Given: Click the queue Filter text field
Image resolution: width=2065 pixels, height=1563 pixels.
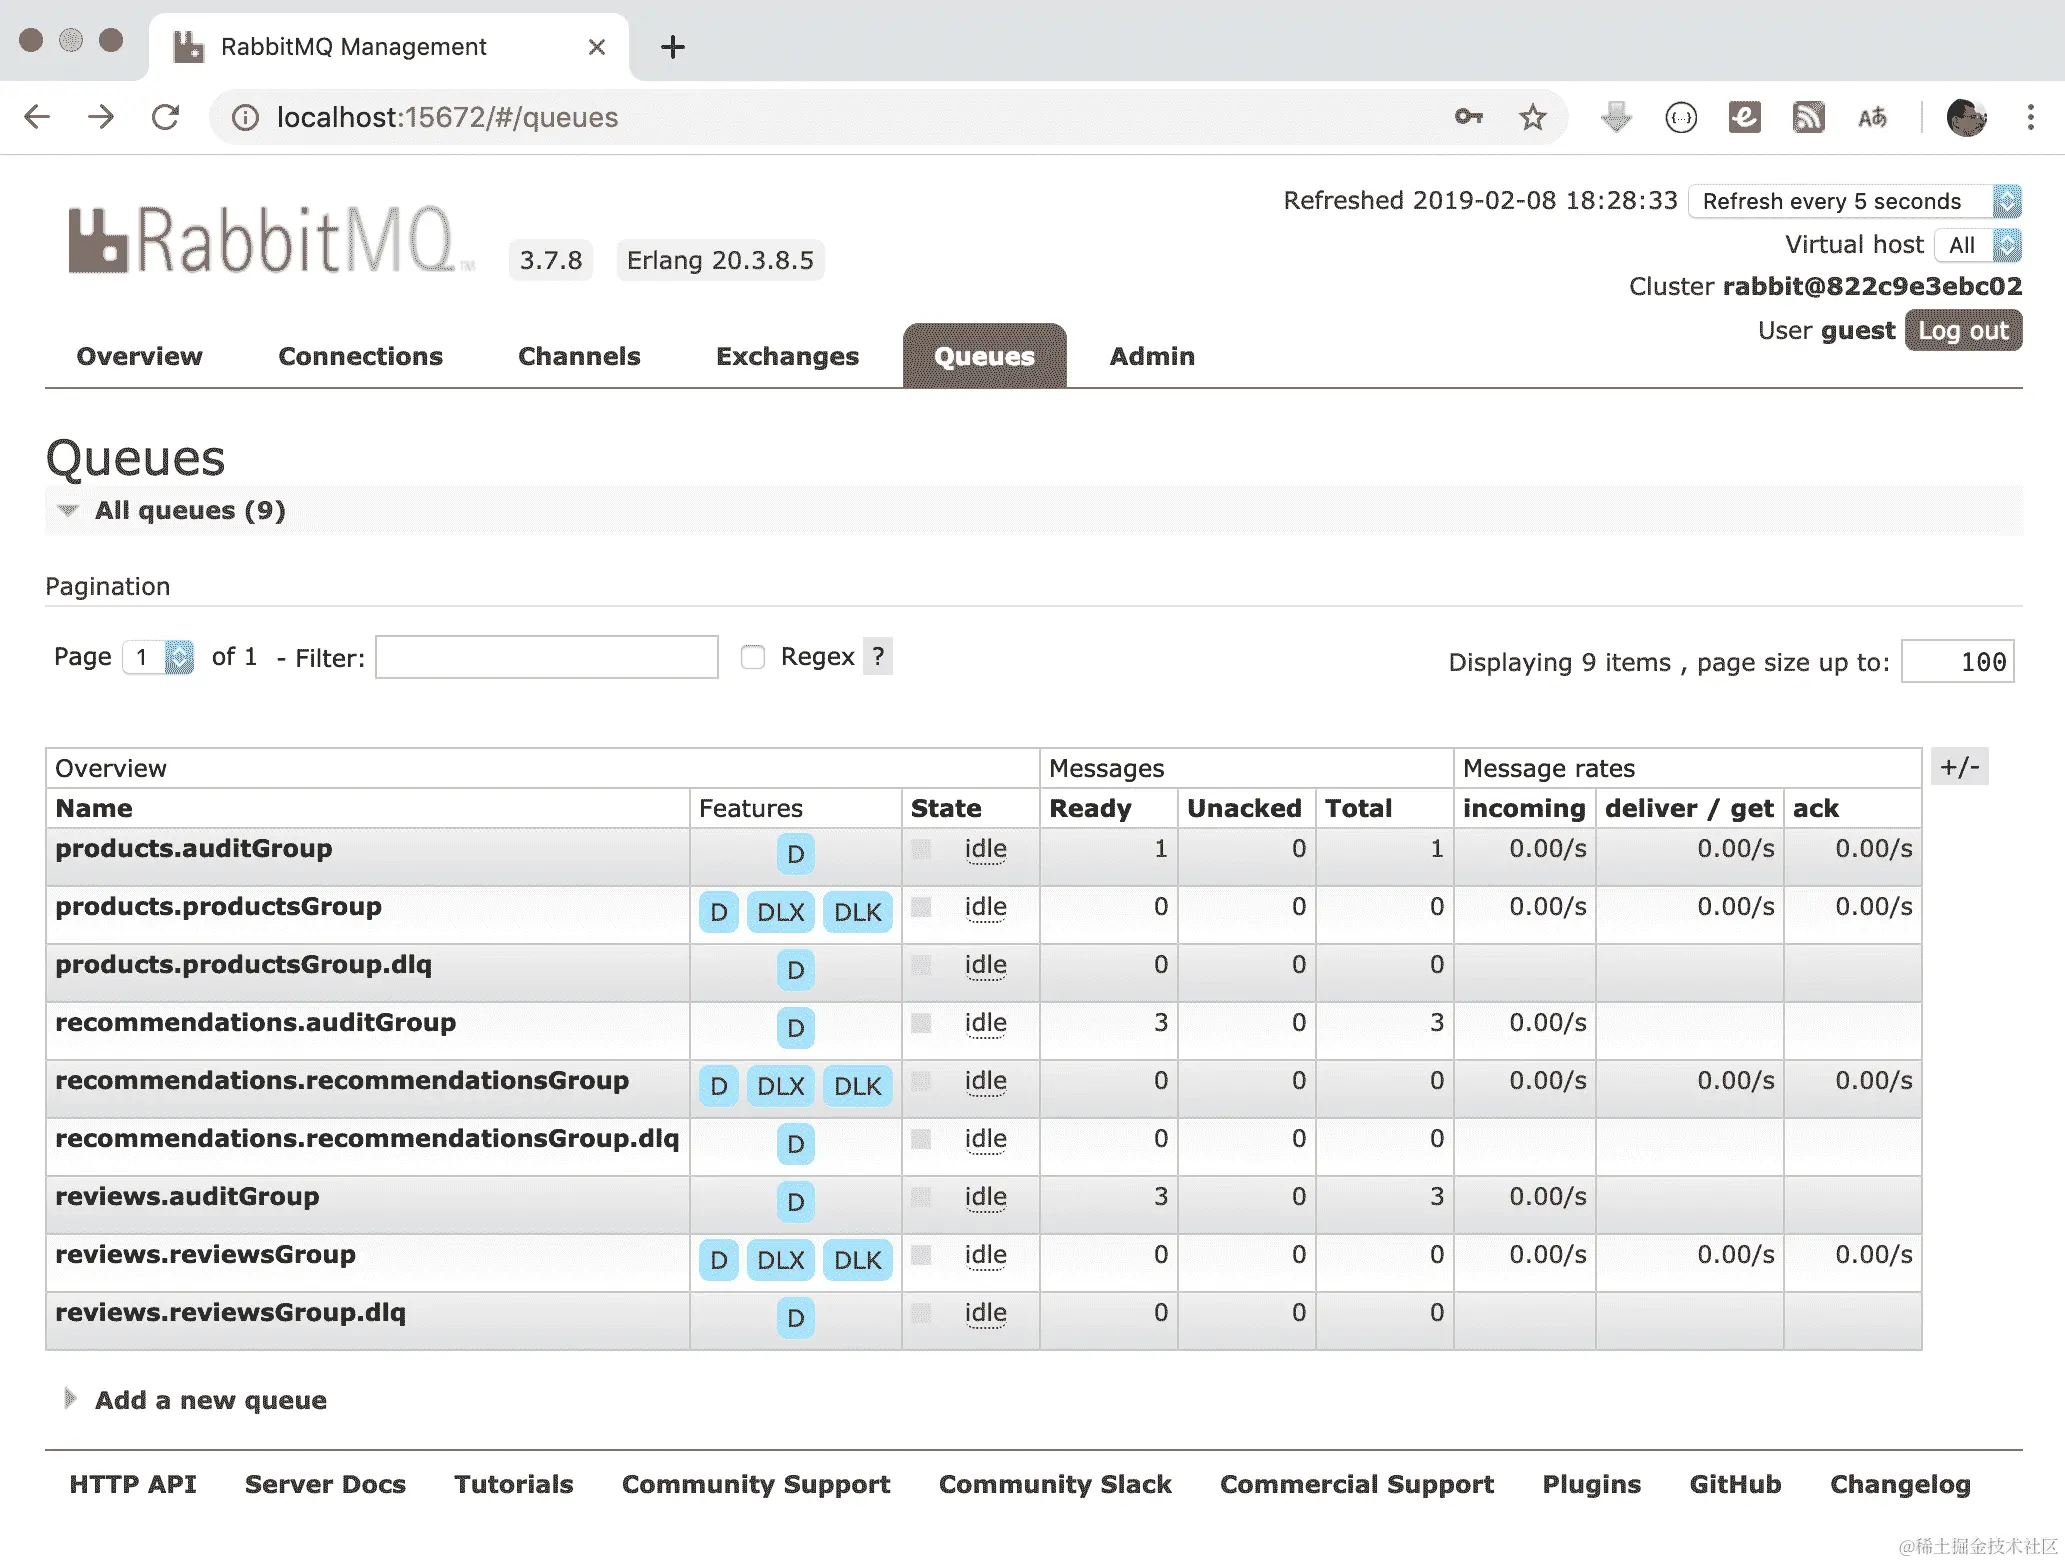Looking at the screenshot, I should coord(546,657).
